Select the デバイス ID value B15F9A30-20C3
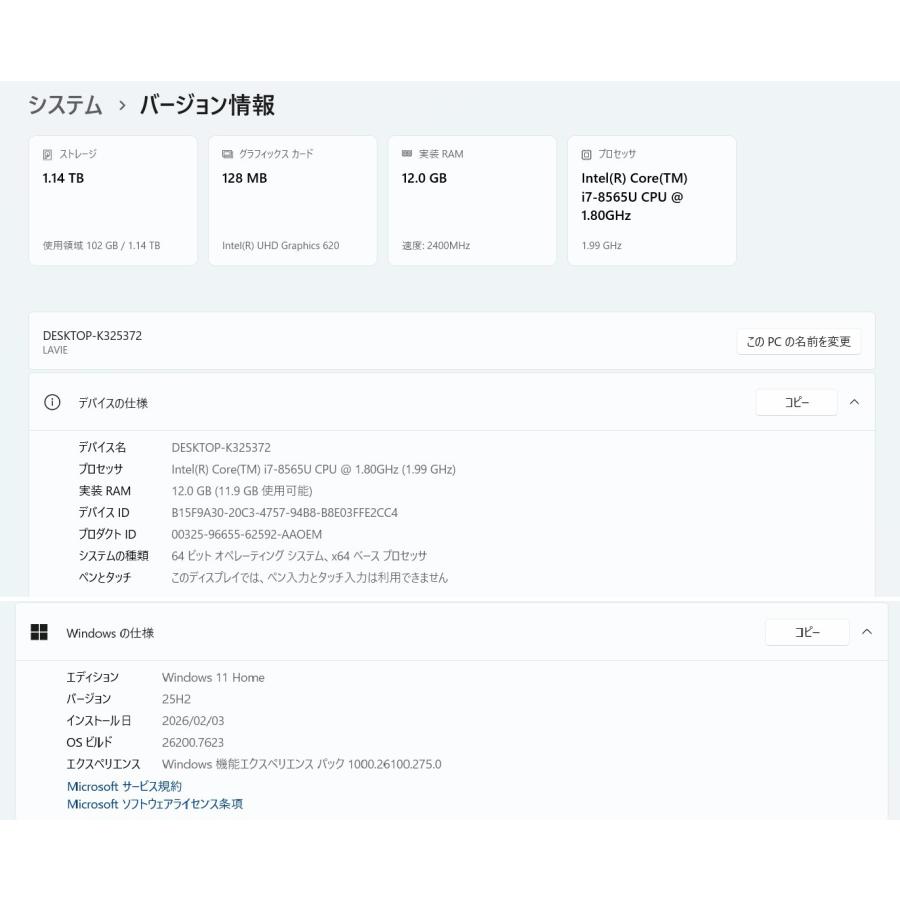This screenshot has width=900, height=900. (x=284, y=513)
